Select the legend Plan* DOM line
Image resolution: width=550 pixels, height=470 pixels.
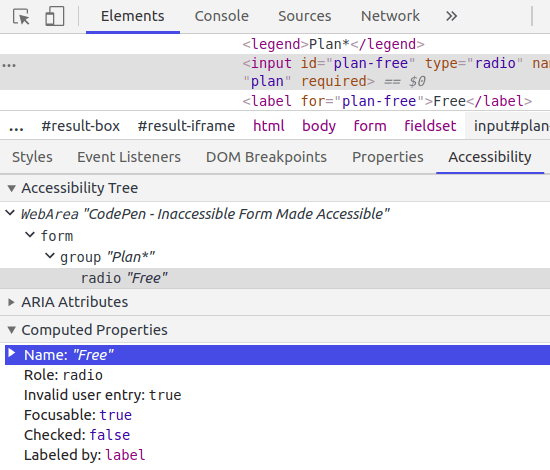(x=333, y=44)
